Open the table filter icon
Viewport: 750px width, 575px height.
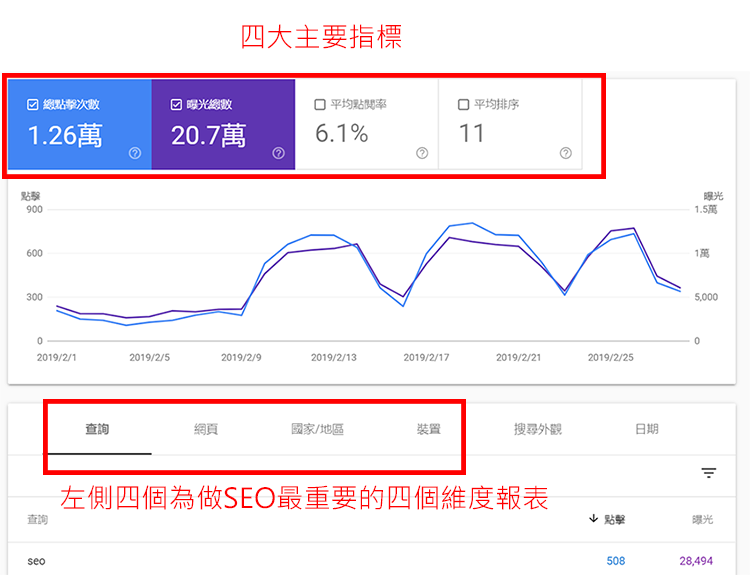point(708,473)
